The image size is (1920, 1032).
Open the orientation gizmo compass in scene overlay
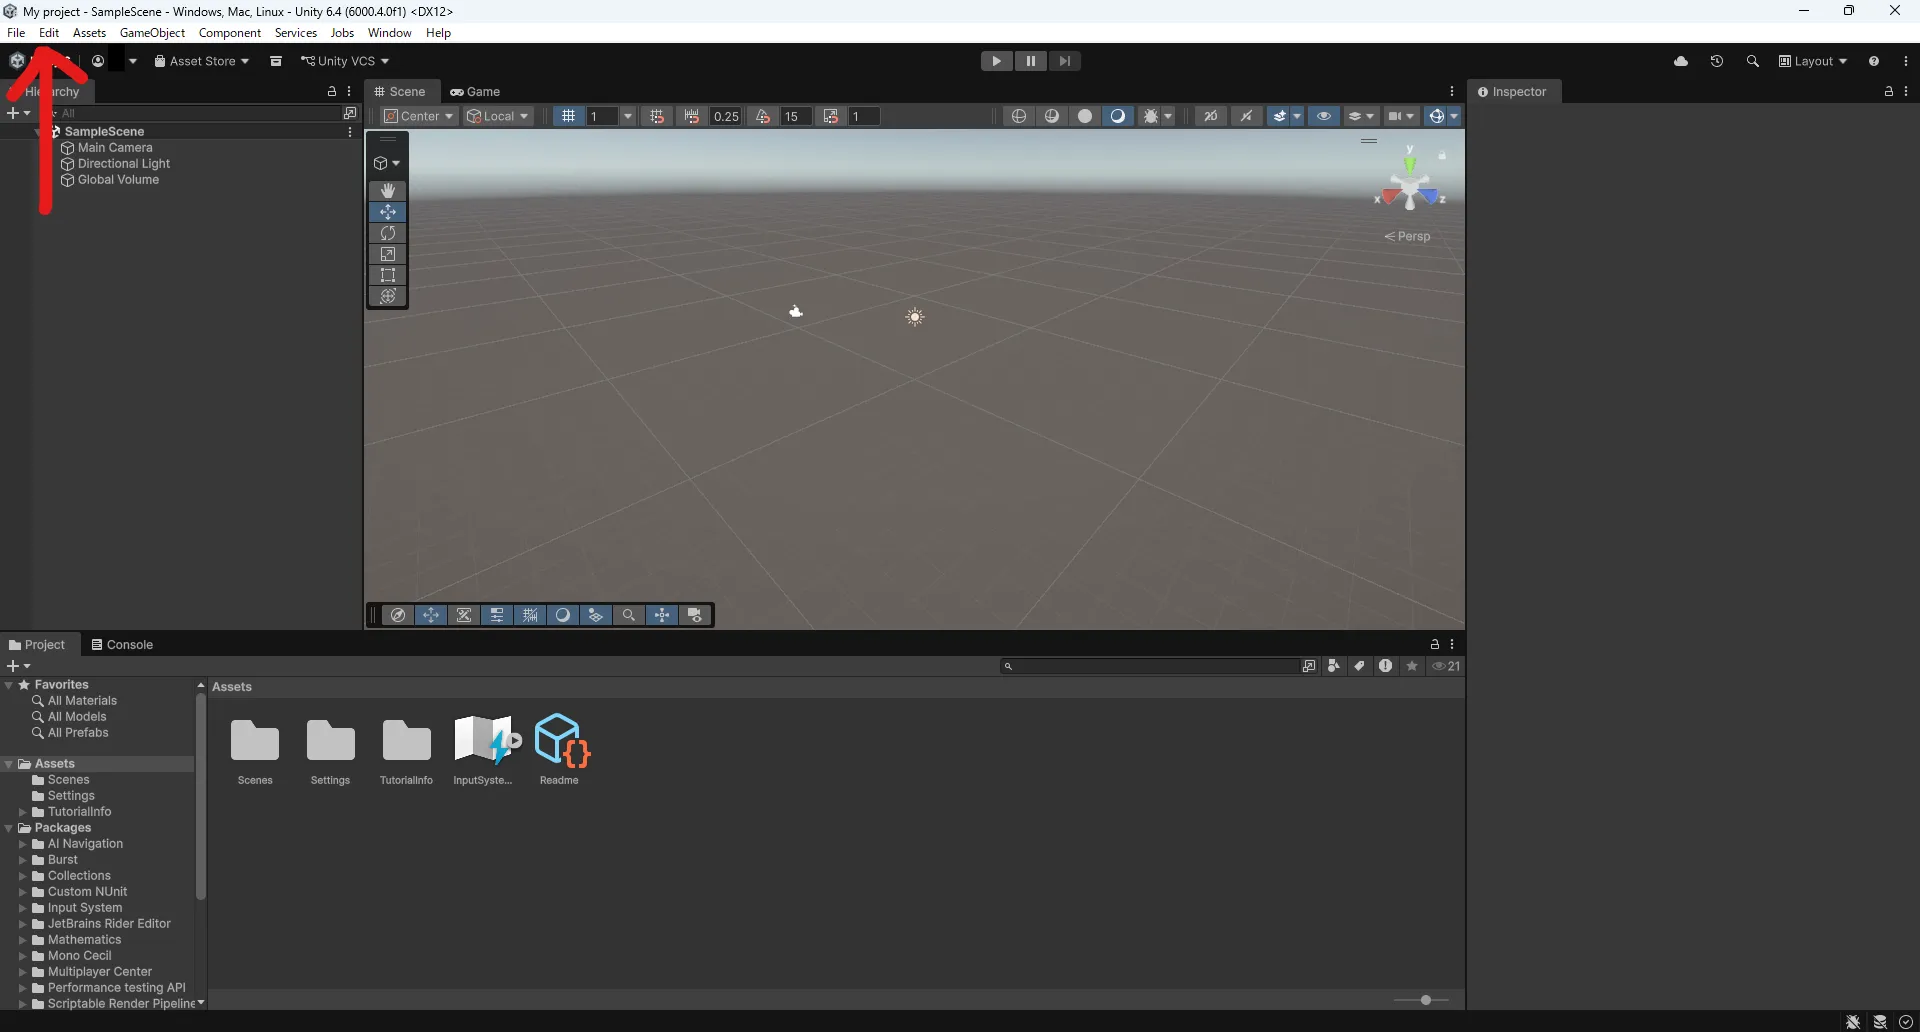click(398, 615)
